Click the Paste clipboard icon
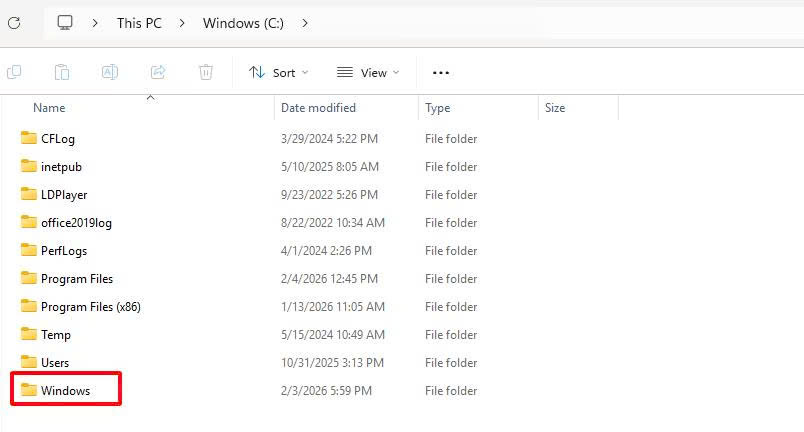Image resolution: width=804 pixels, height=432 pixels. (62, 72)
